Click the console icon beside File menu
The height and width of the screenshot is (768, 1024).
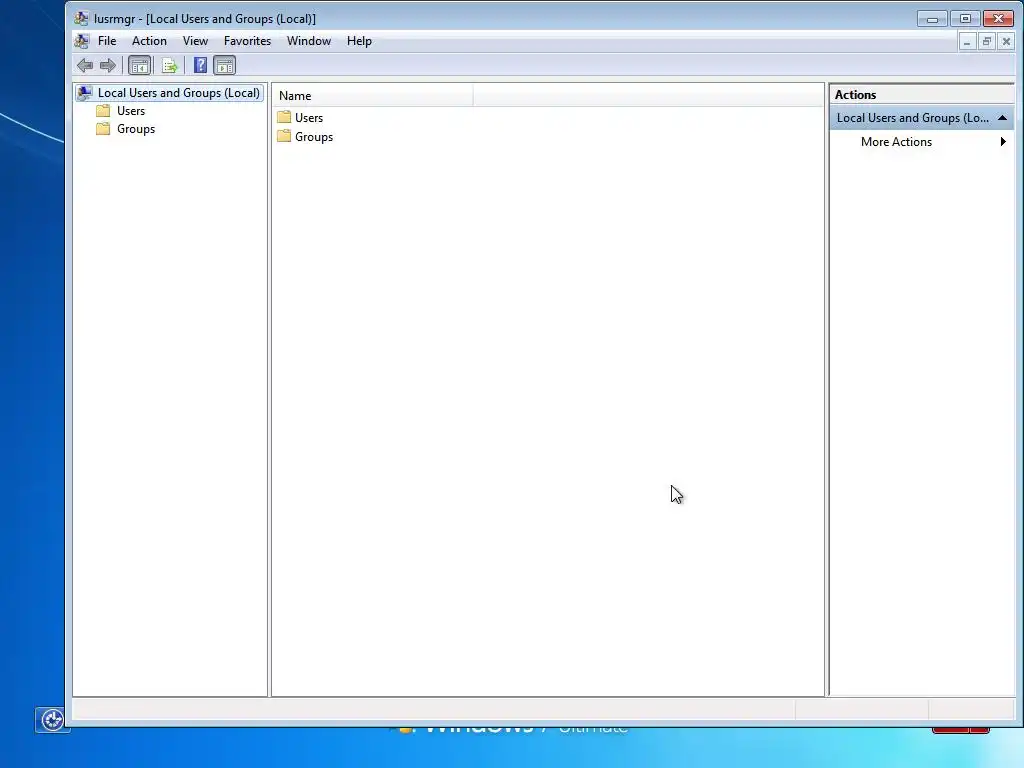pyautogui.click(x=82, y=41)
